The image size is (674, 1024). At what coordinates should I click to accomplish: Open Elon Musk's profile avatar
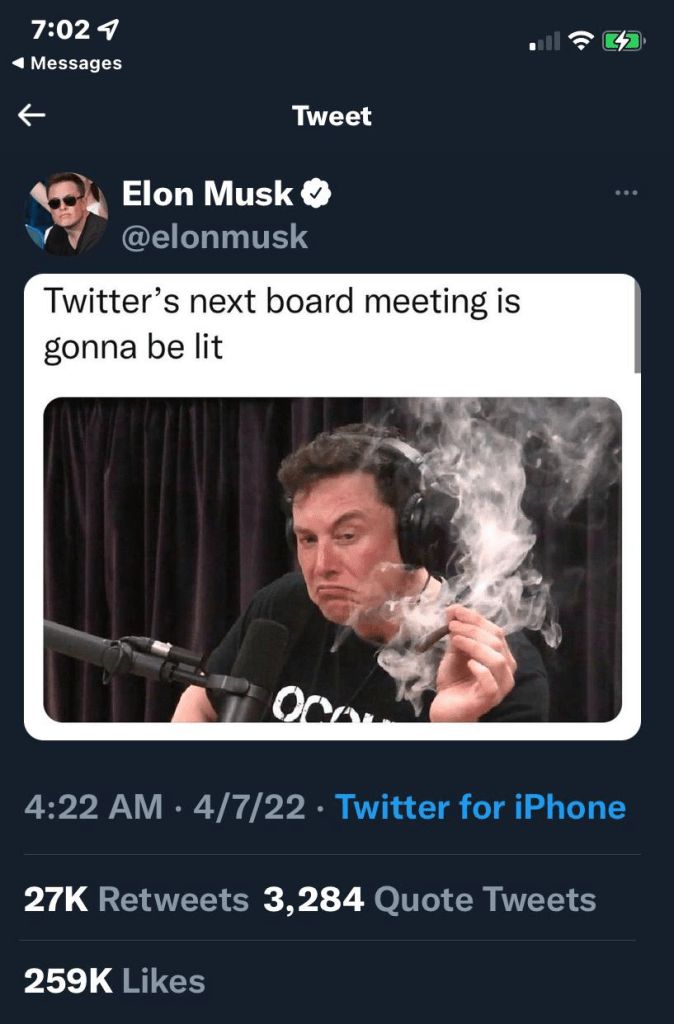click(66, 213)
